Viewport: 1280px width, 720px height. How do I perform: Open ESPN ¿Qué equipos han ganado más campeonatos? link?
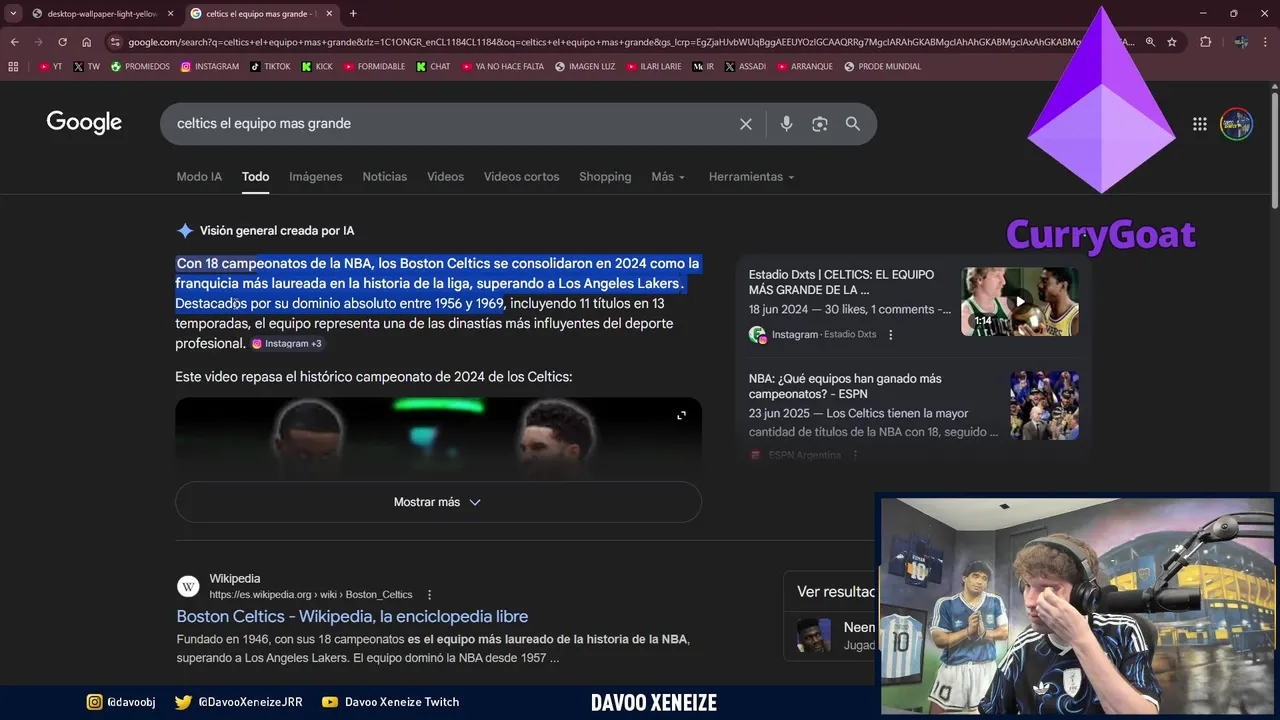pos(845,386)
